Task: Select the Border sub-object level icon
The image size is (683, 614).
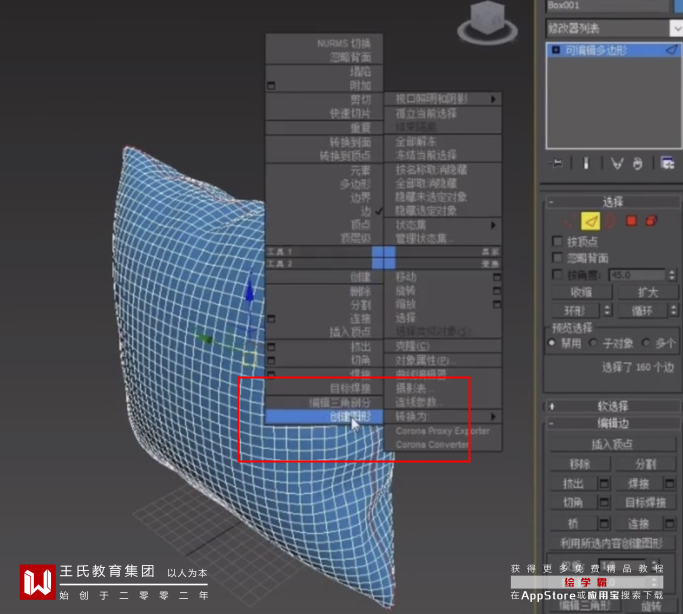Action: tap(611, 221)
